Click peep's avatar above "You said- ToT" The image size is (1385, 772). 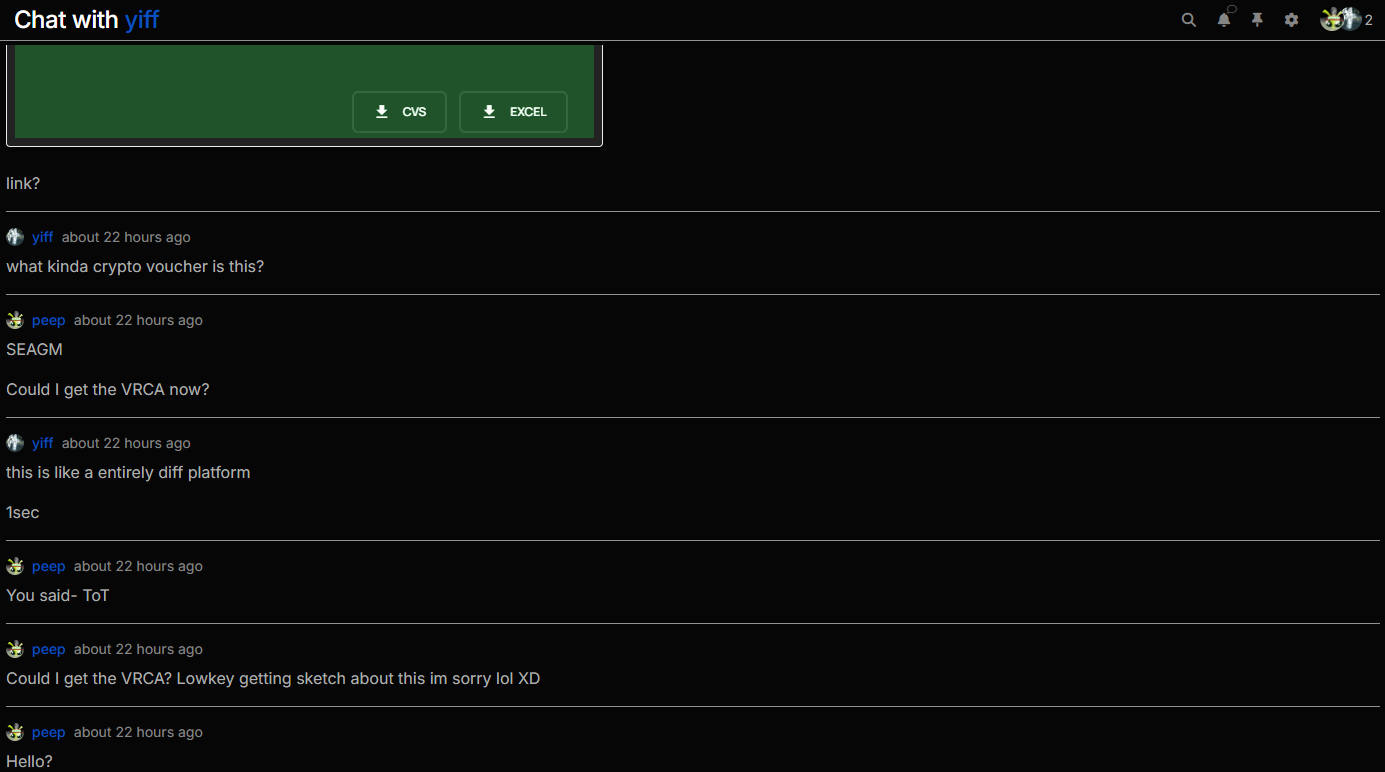click(15, 566)
